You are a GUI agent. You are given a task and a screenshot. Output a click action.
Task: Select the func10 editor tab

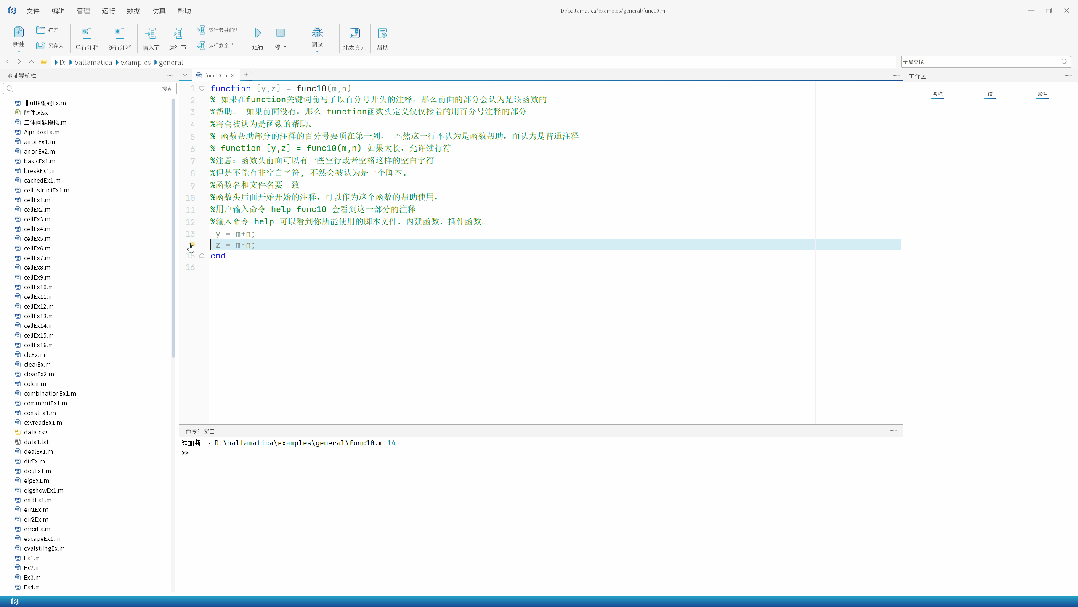[215, 75]
